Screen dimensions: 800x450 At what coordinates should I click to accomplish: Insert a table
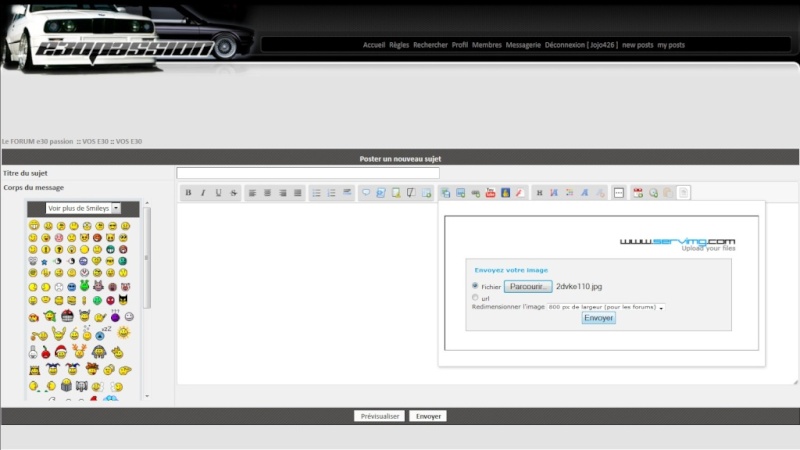(427, 192)
